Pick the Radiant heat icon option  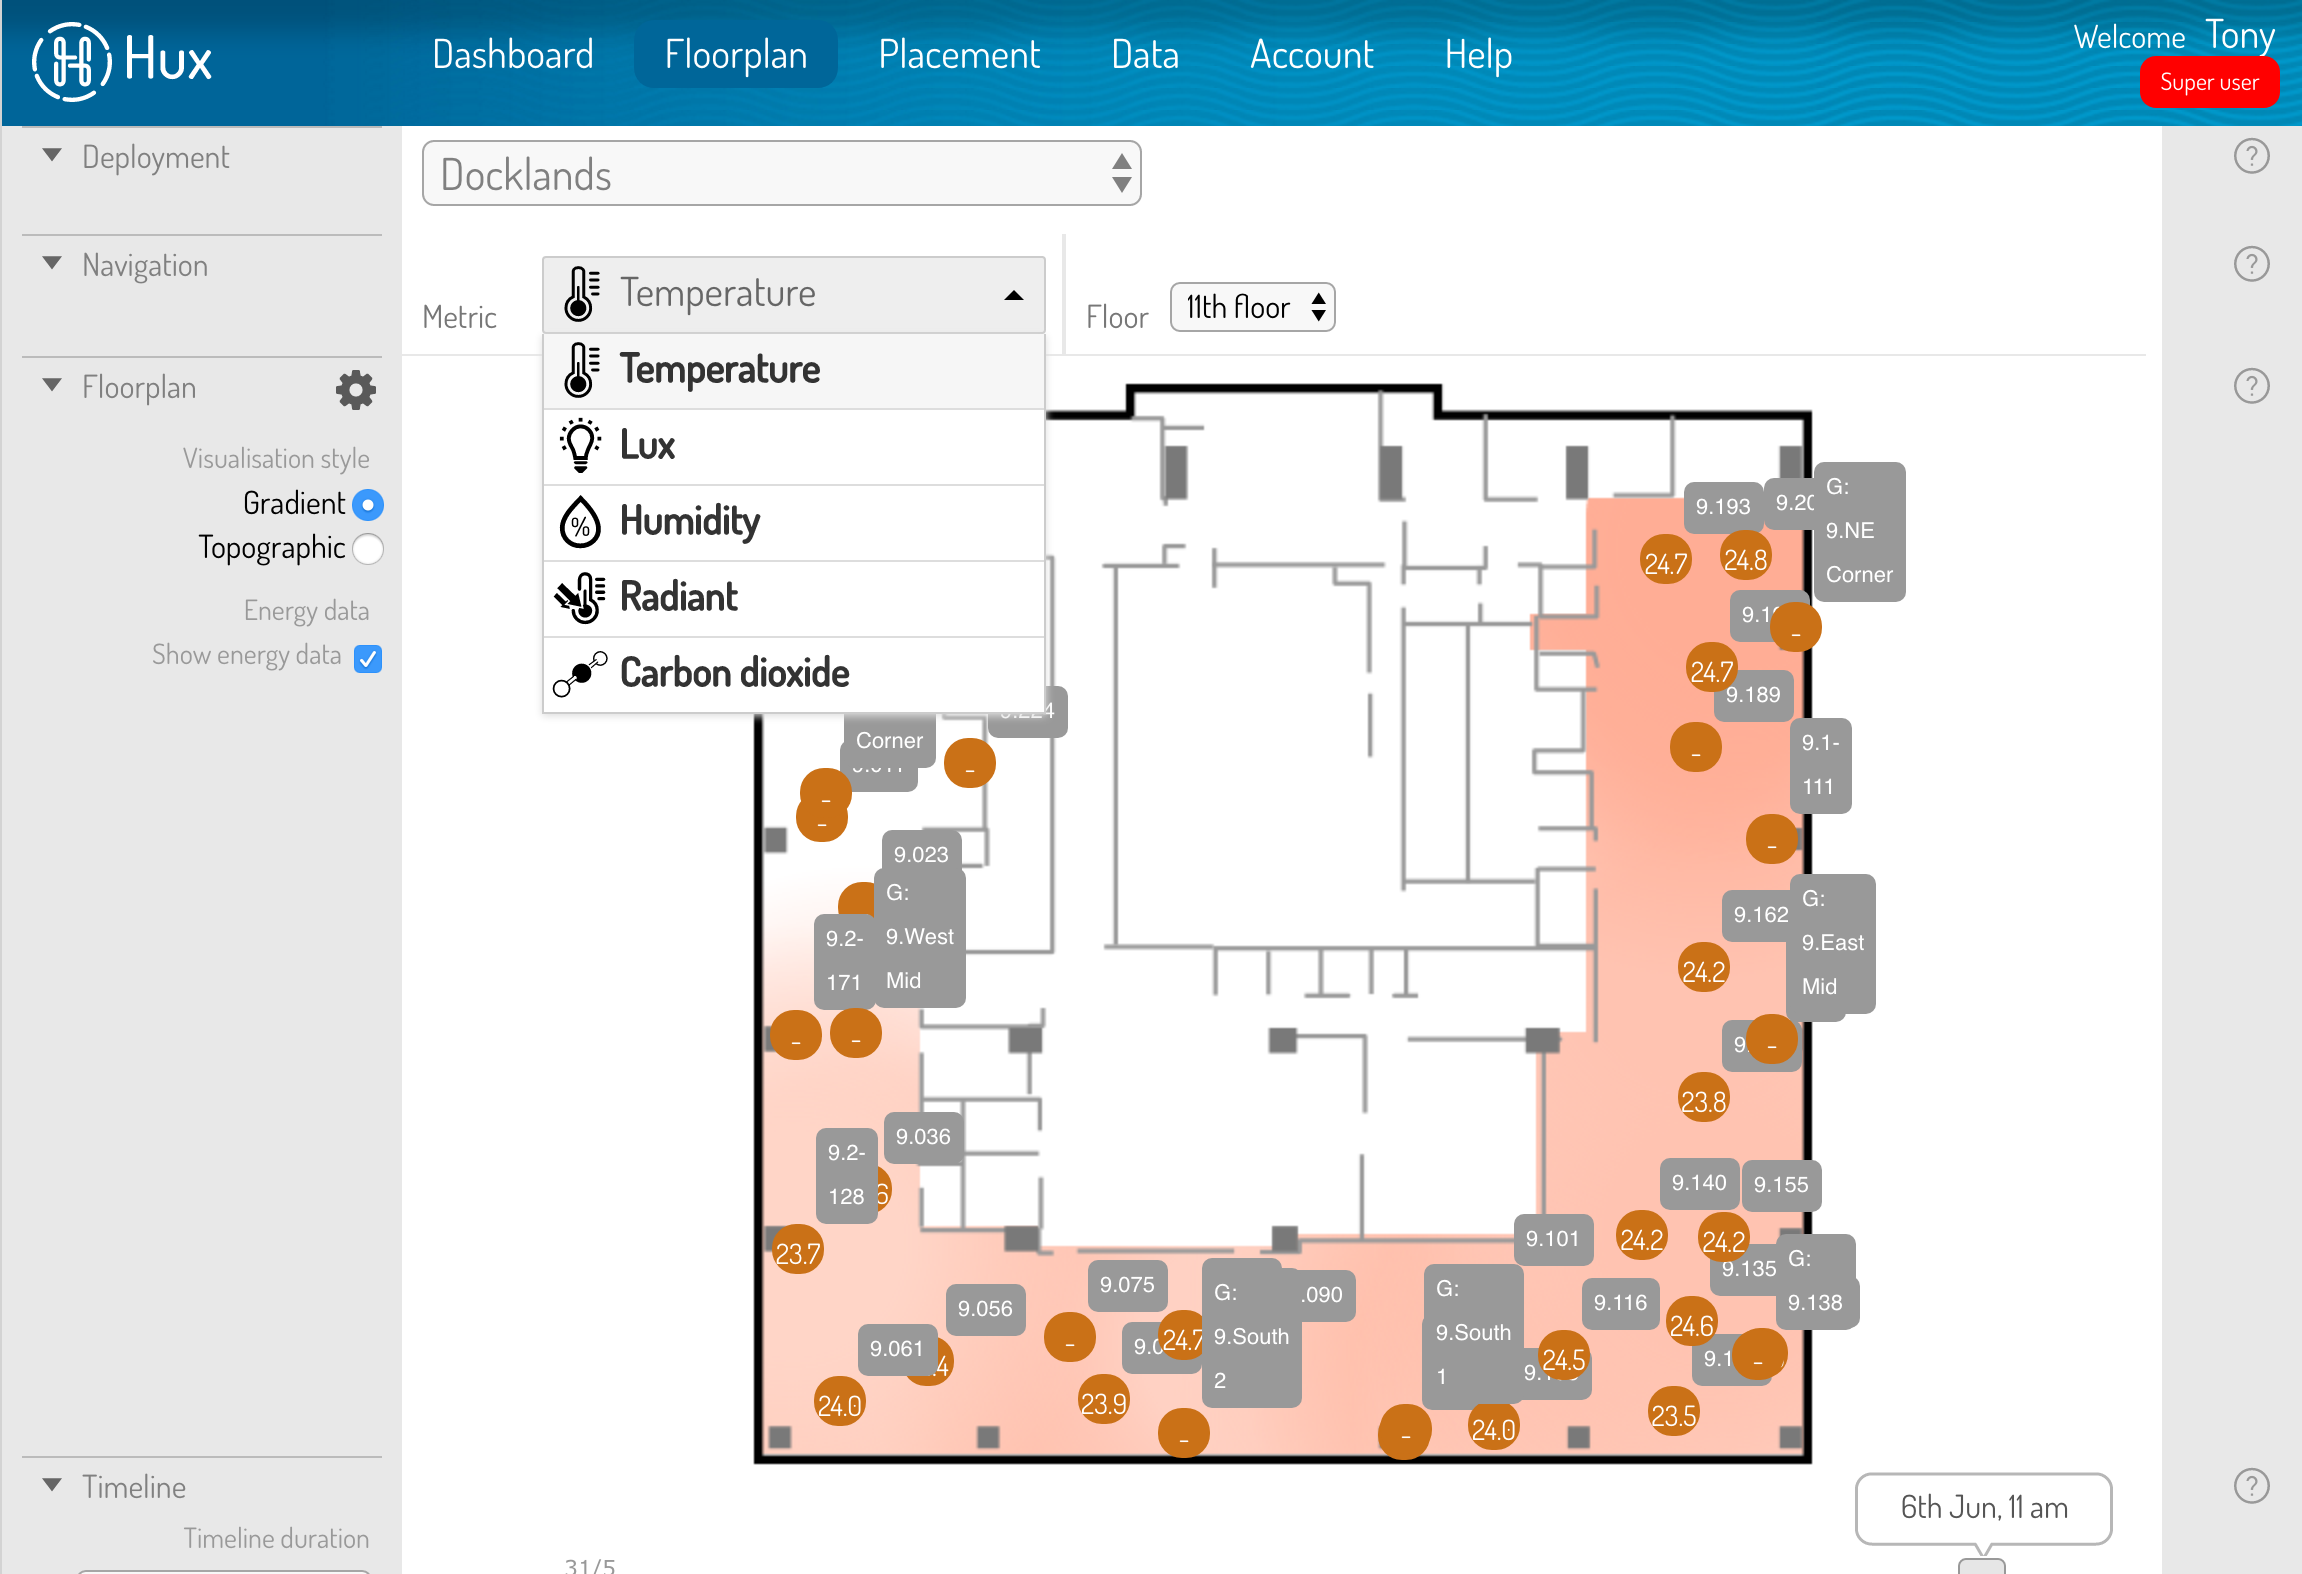tap(580, 598)
